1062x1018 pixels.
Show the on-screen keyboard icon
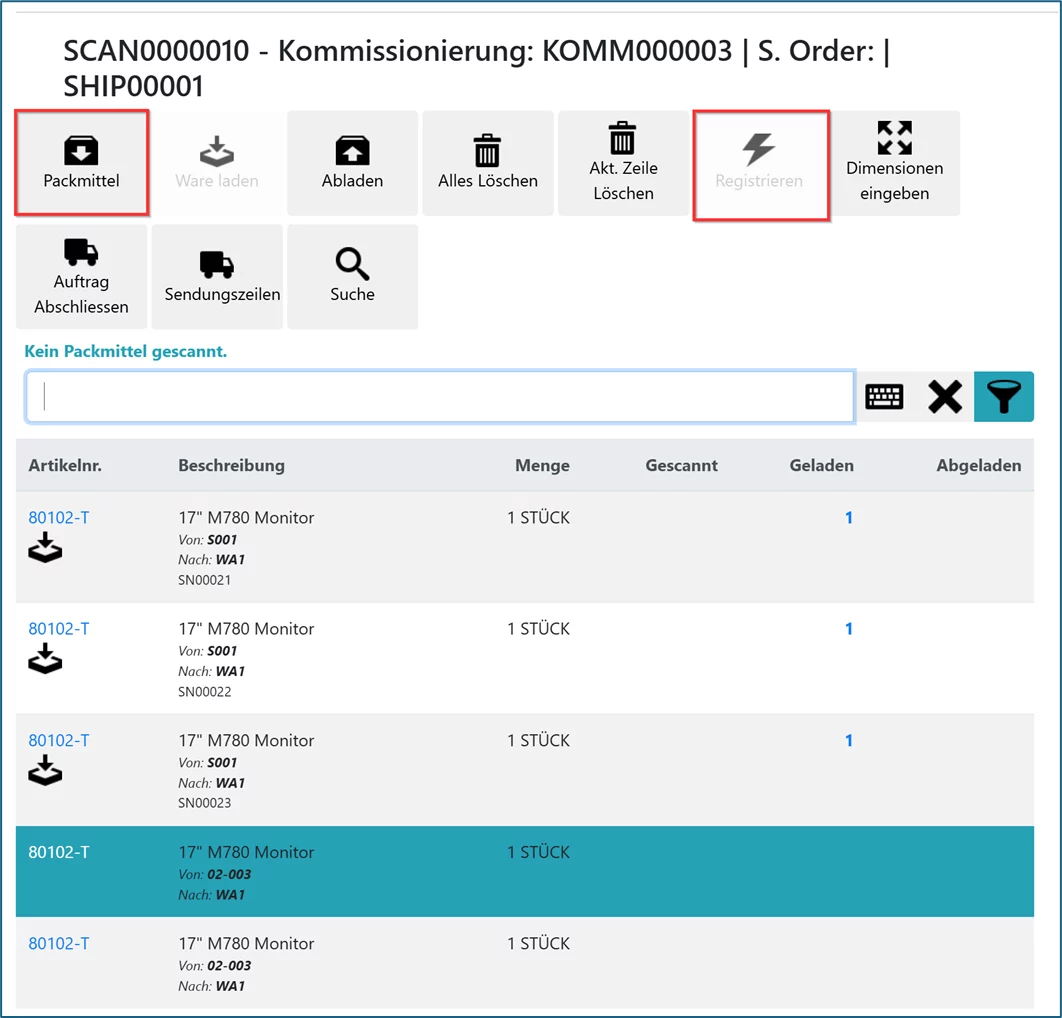coord(884,397)
